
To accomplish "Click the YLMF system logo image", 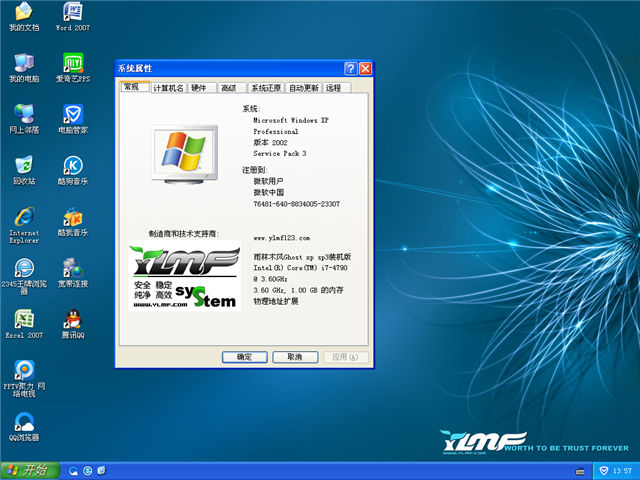I will 184,276.
